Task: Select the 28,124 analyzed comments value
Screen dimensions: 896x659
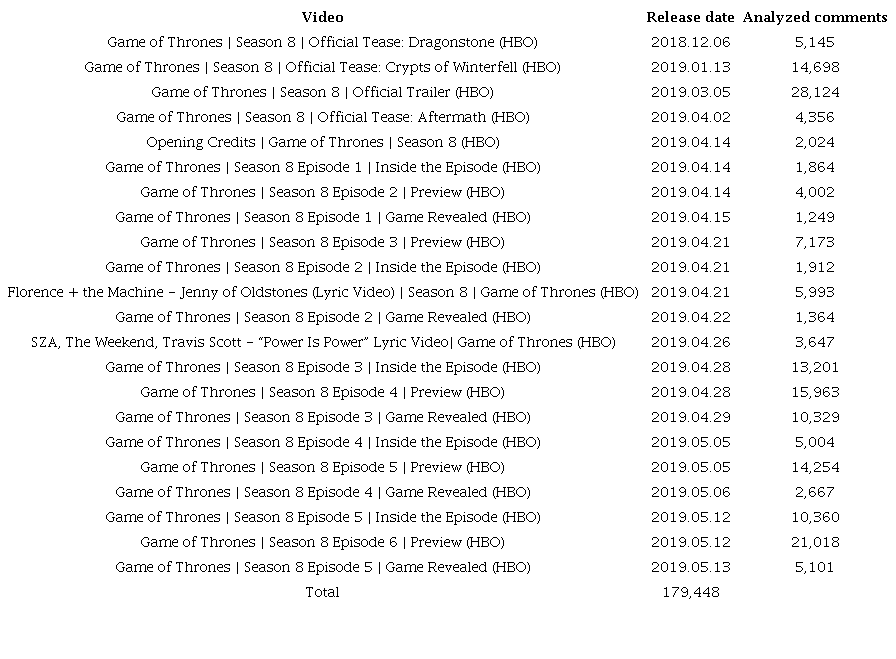Action: pyautogui.click(x=811, y=92)
